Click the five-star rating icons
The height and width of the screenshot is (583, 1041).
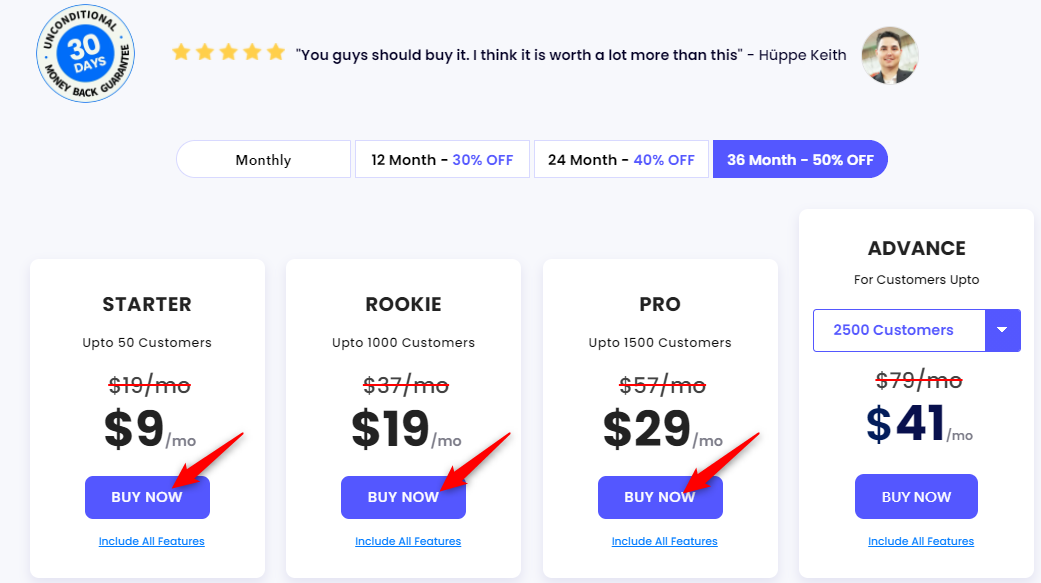tap(228, 52)
